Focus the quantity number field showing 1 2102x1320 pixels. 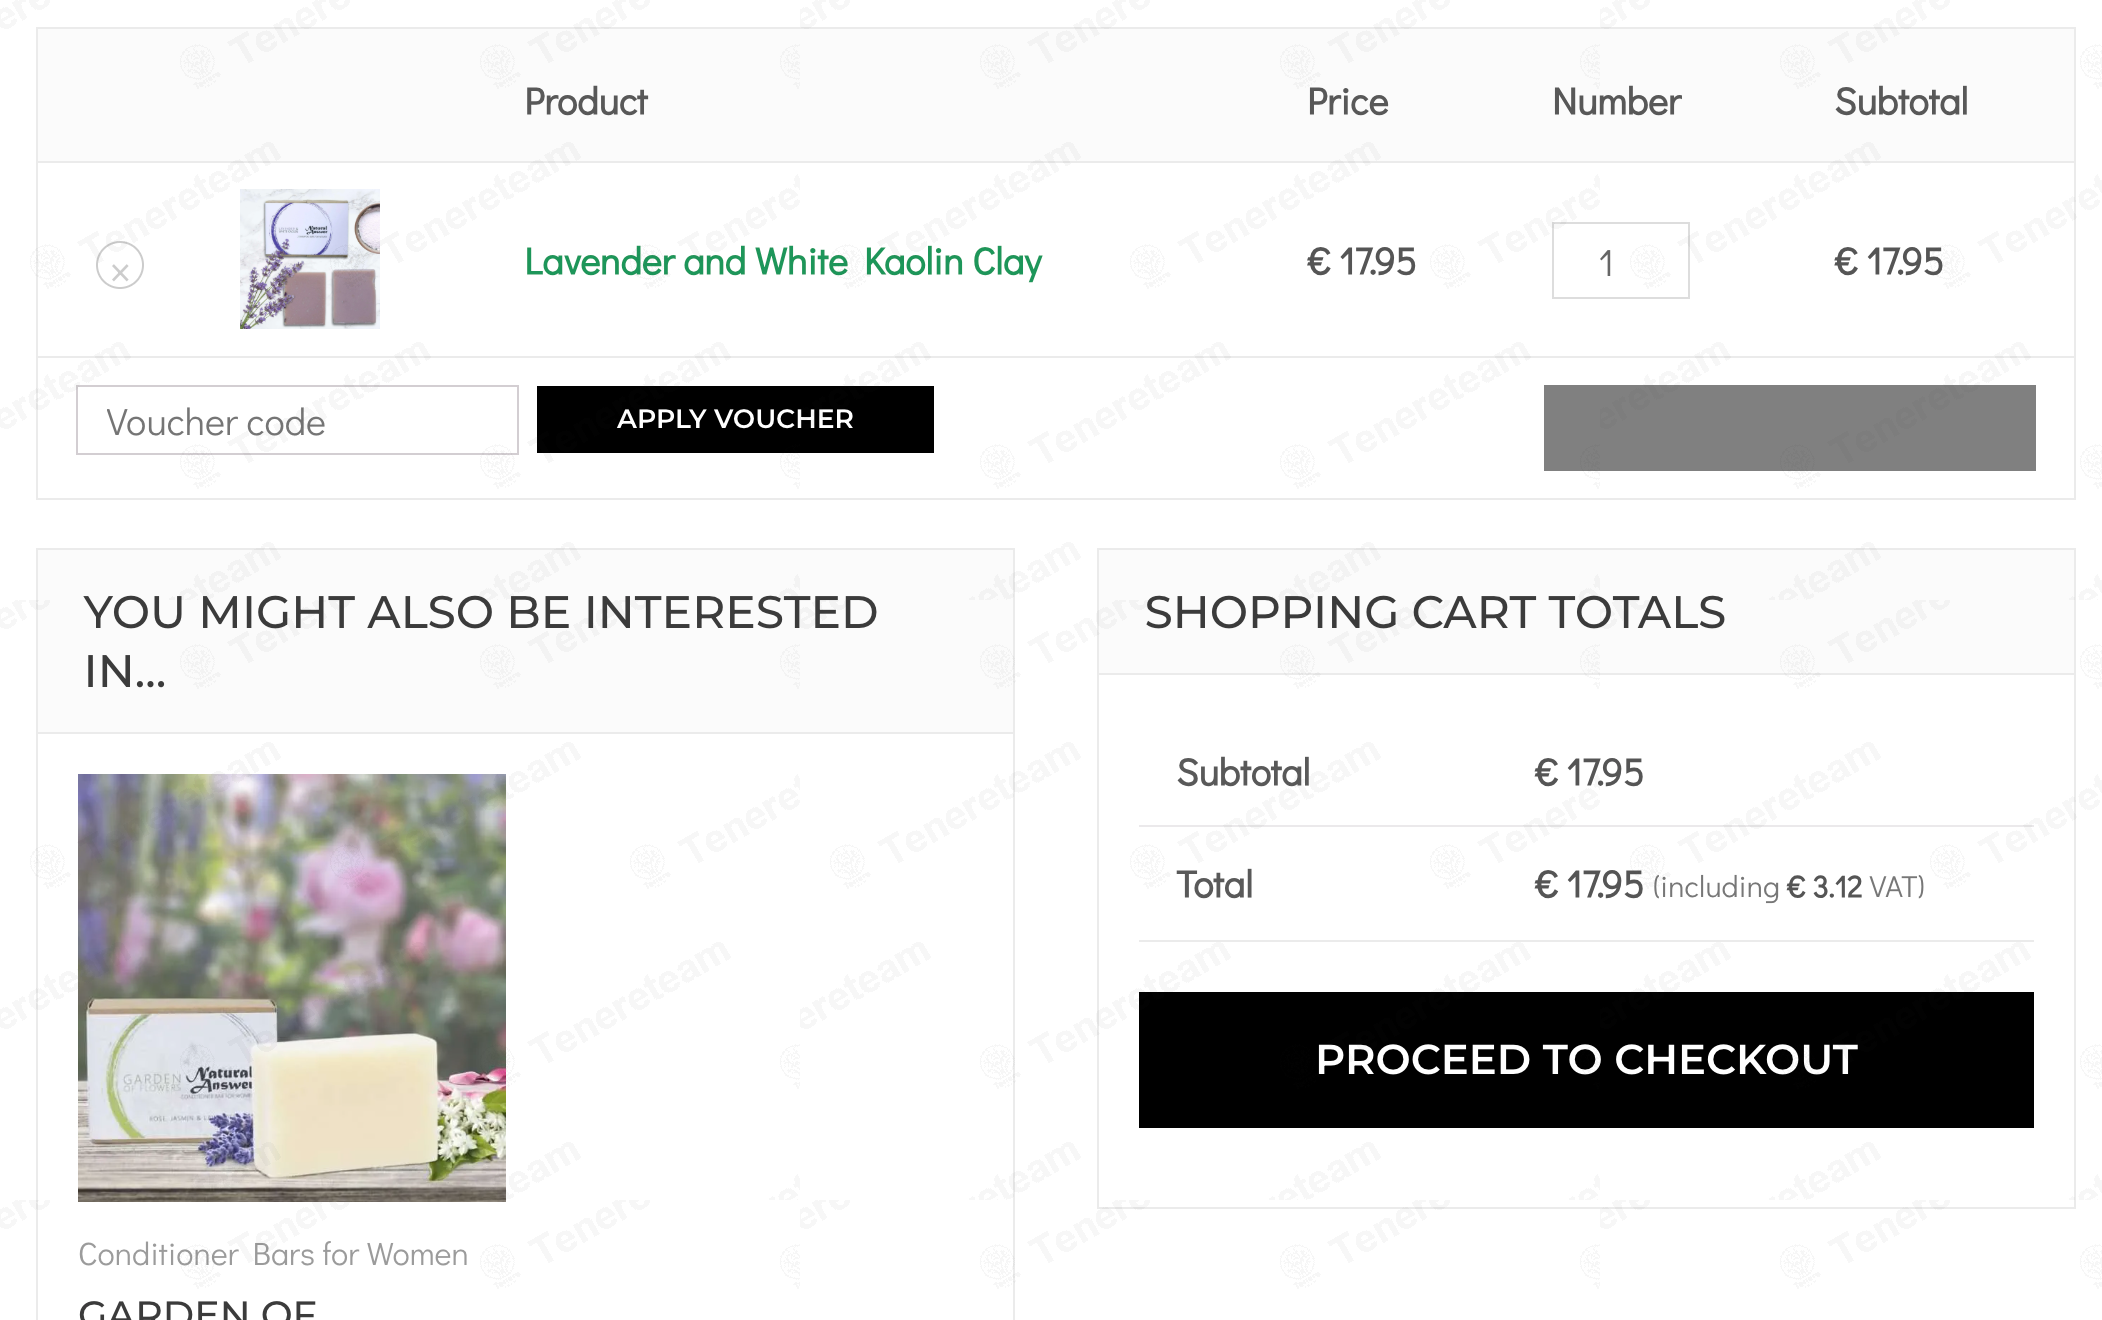[x=1620, y=261]
